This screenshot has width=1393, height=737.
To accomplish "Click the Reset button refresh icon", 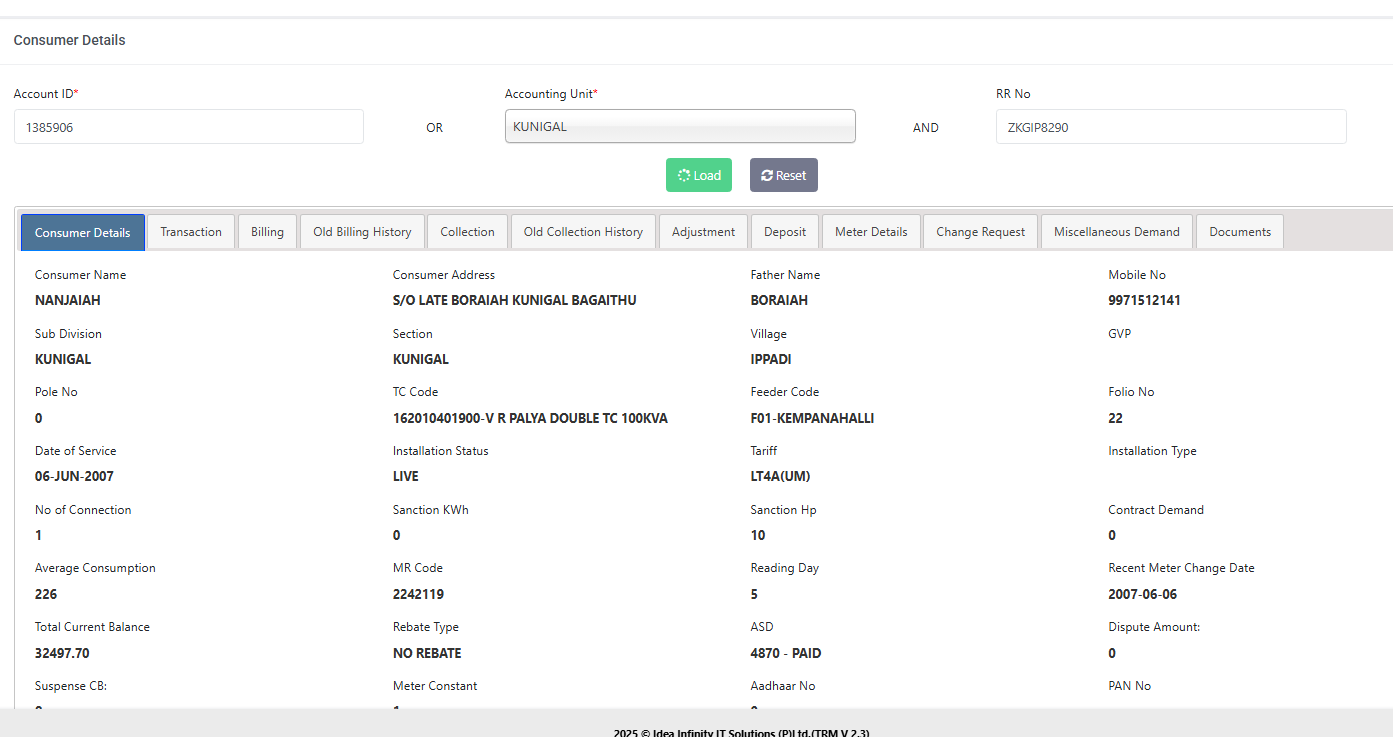I will [x=767, y=176].
